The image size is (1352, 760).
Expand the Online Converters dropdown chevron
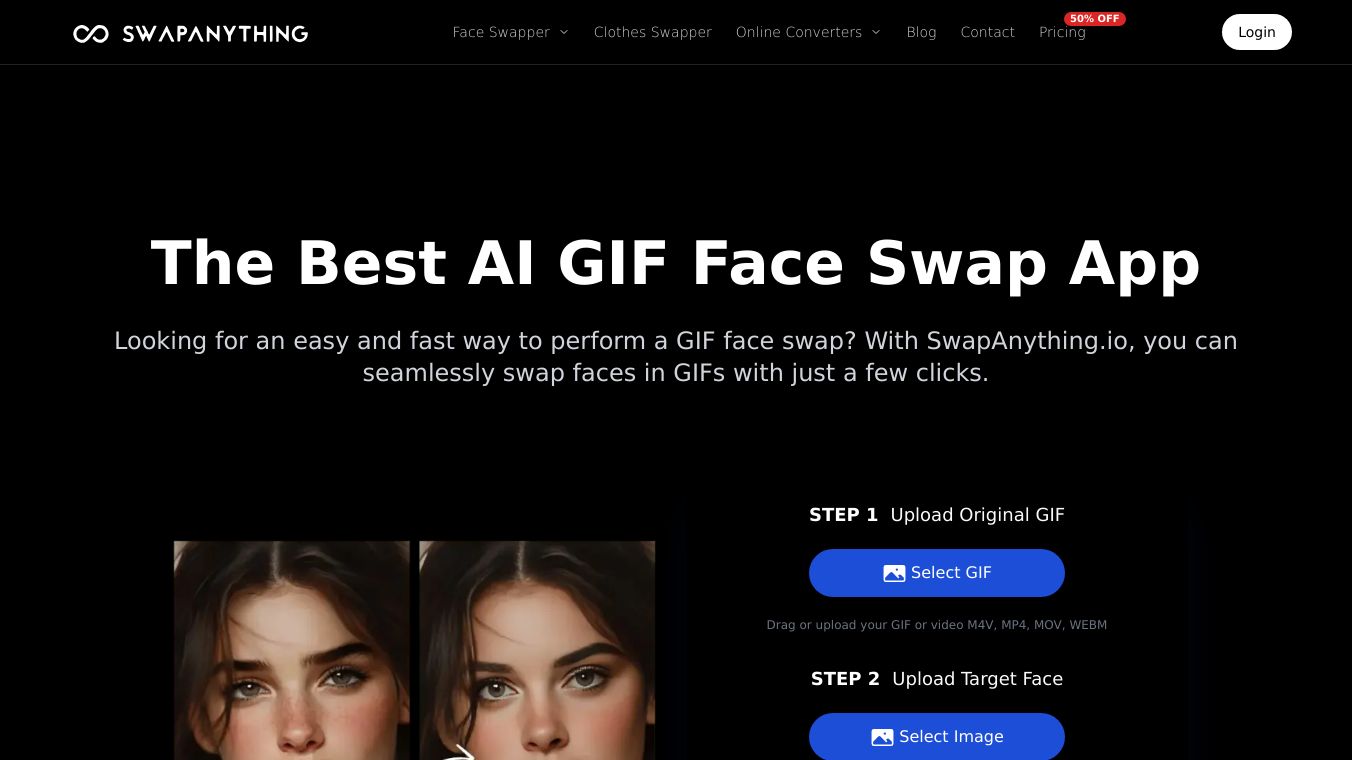(876, 32)
